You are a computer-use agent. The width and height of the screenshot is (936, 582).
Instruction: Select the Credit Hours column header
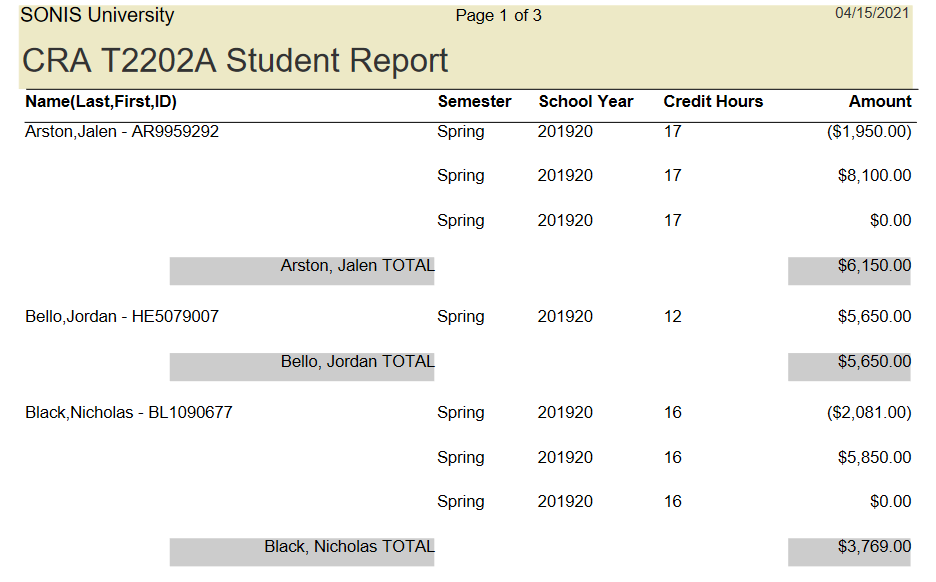pos(713,102)
